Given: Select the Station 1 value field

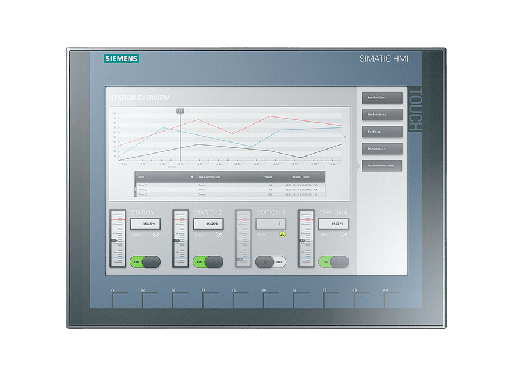Looking at the screenshot, I should (145, 224).
